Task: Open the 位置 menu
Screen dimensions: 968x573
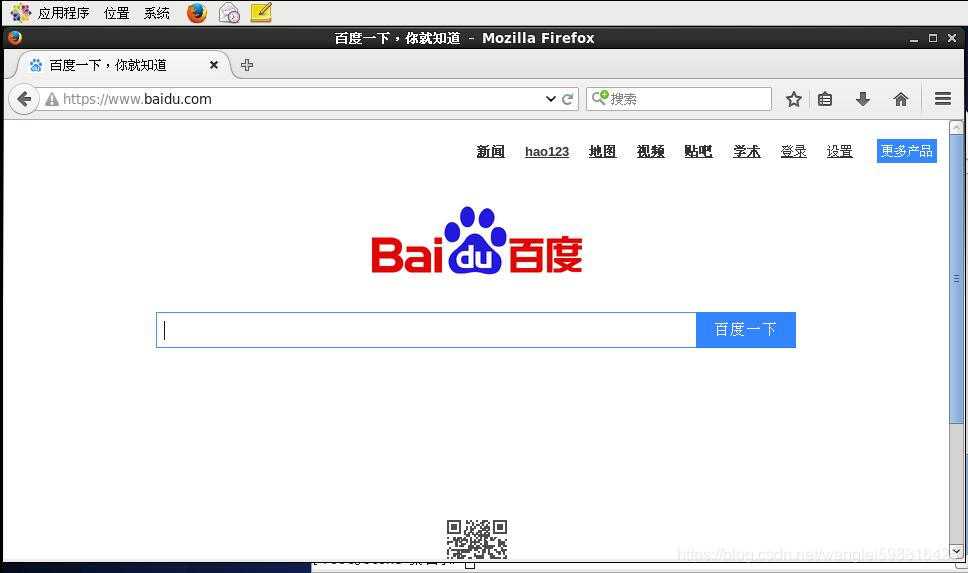Action: coord(117,13)
